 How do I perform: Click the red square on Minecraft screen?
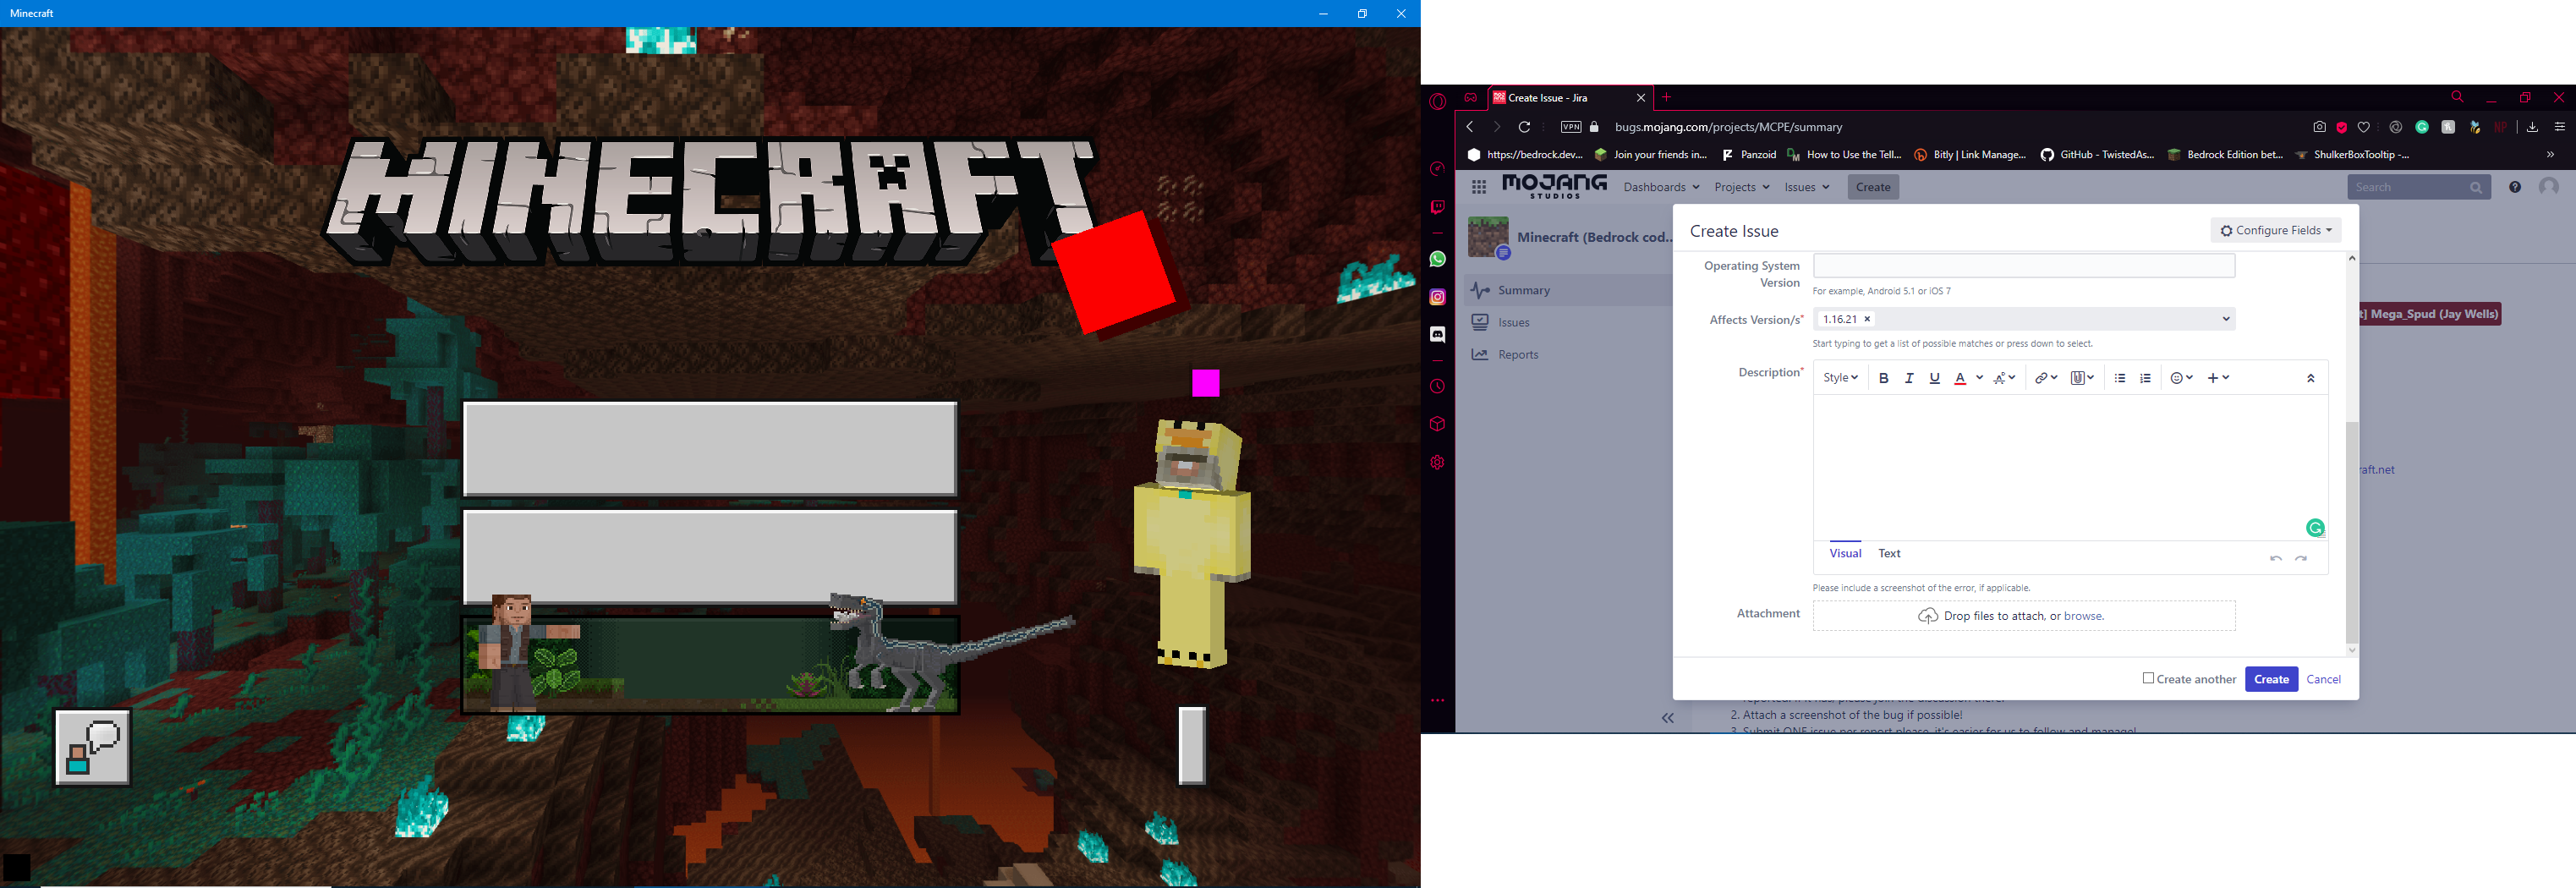pos(1113,272)
